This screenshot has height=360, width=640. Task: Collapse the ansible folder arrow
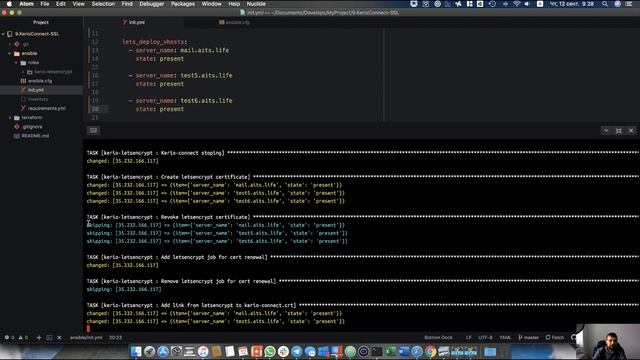tap(10, 53)
